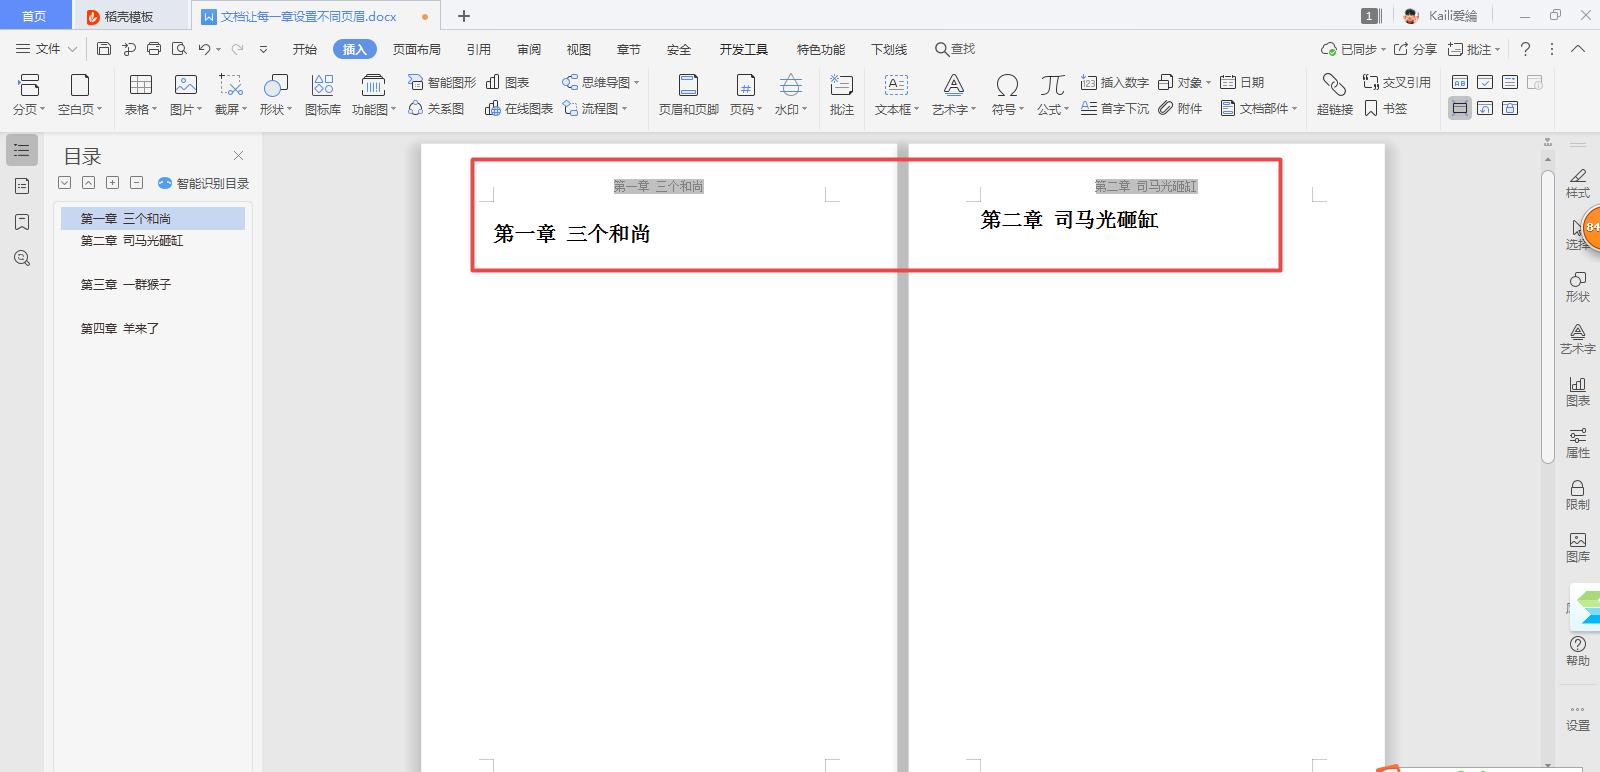Toggle the highlighted form field shading button
1600x772 pixels.
point(1460,108)
